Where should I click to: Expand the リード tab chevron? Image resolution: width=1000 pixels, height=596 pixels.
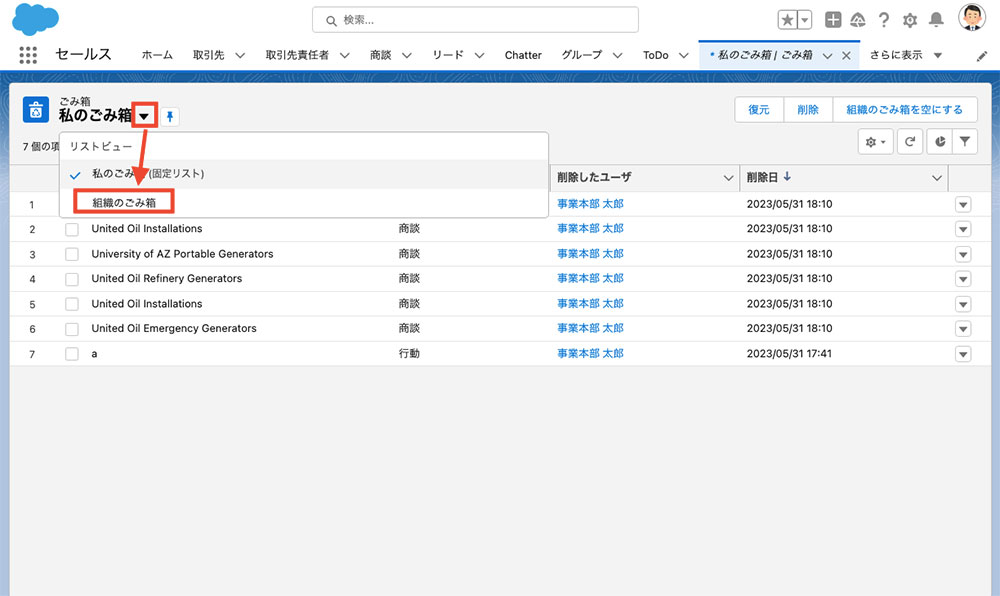click(480, 55)
